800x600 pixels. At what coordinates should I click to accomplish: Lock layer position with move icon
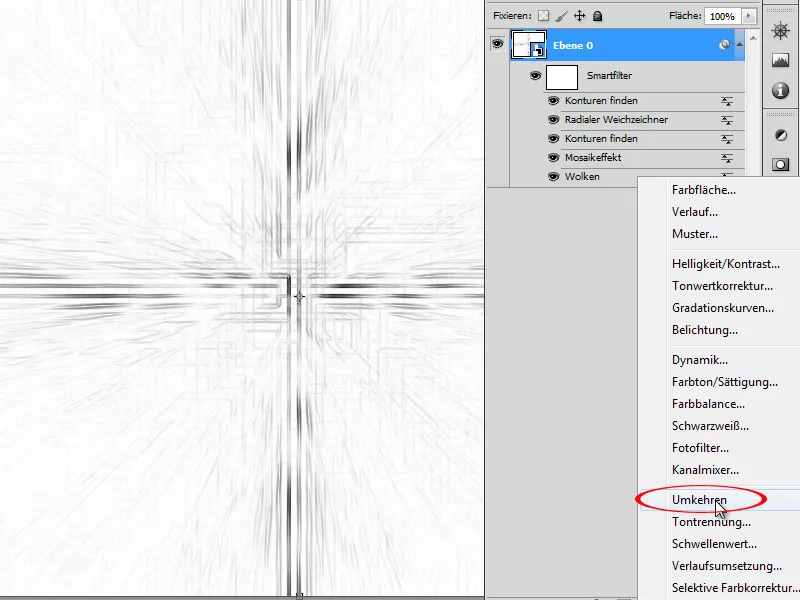[580, 16]
